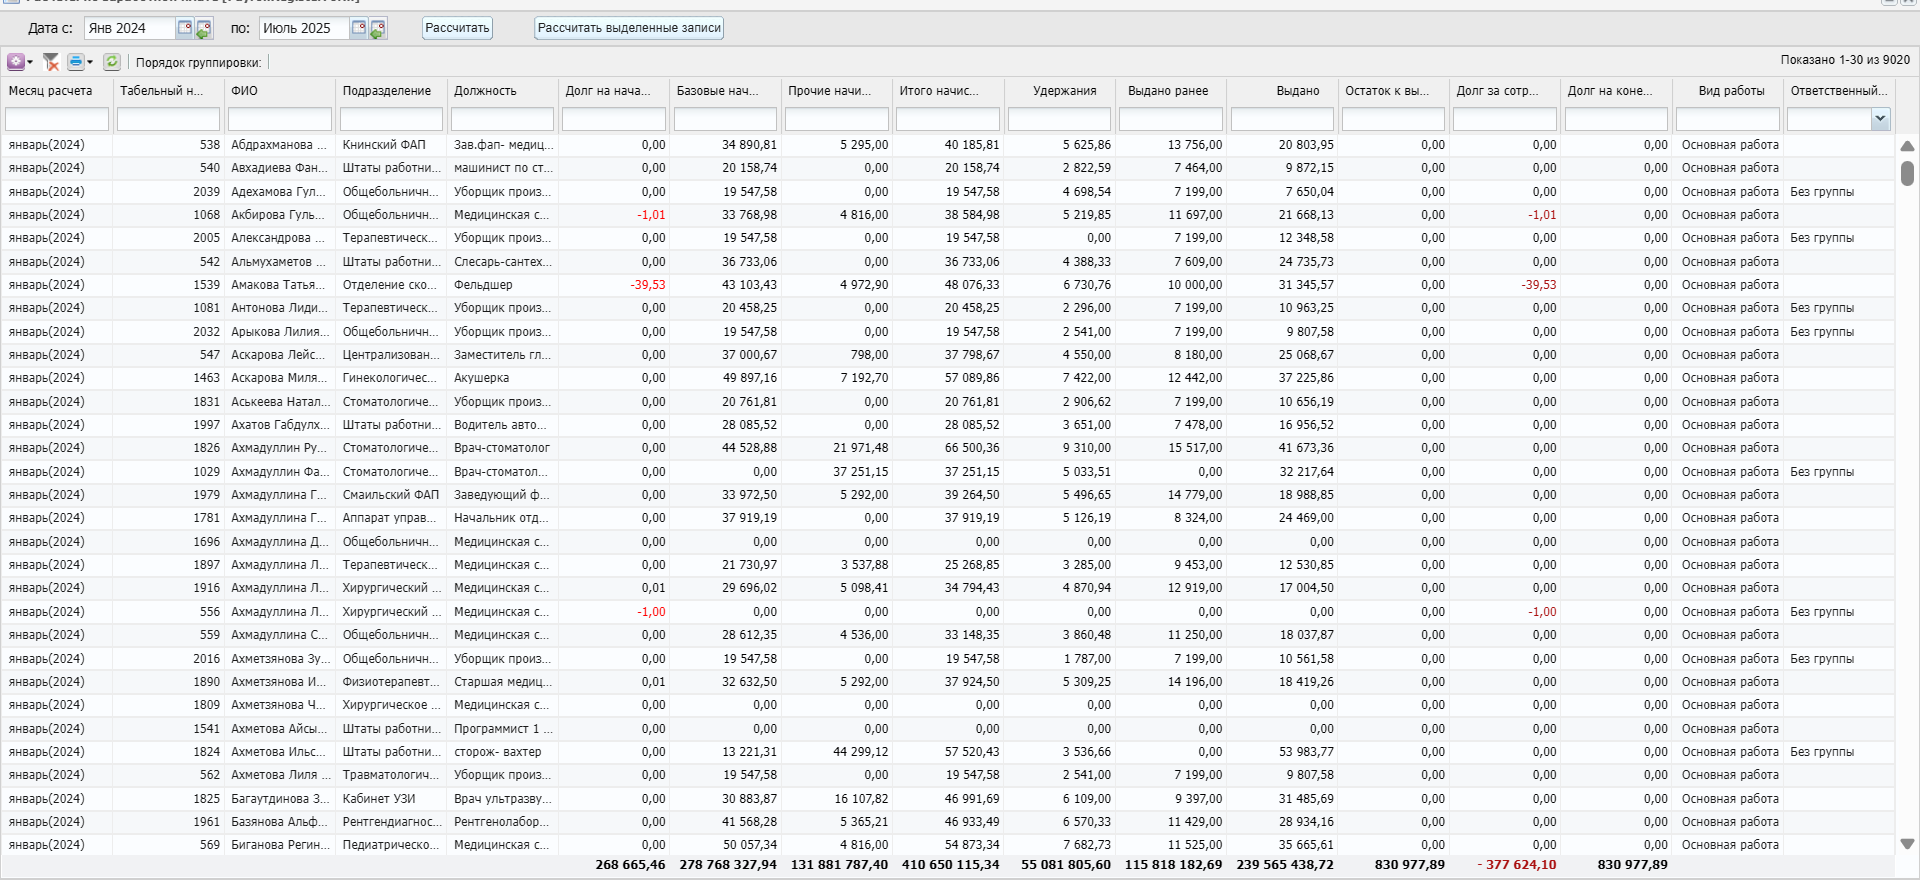Click the blue print icon
Screen dimensions: 1920x880
(76, 62)
